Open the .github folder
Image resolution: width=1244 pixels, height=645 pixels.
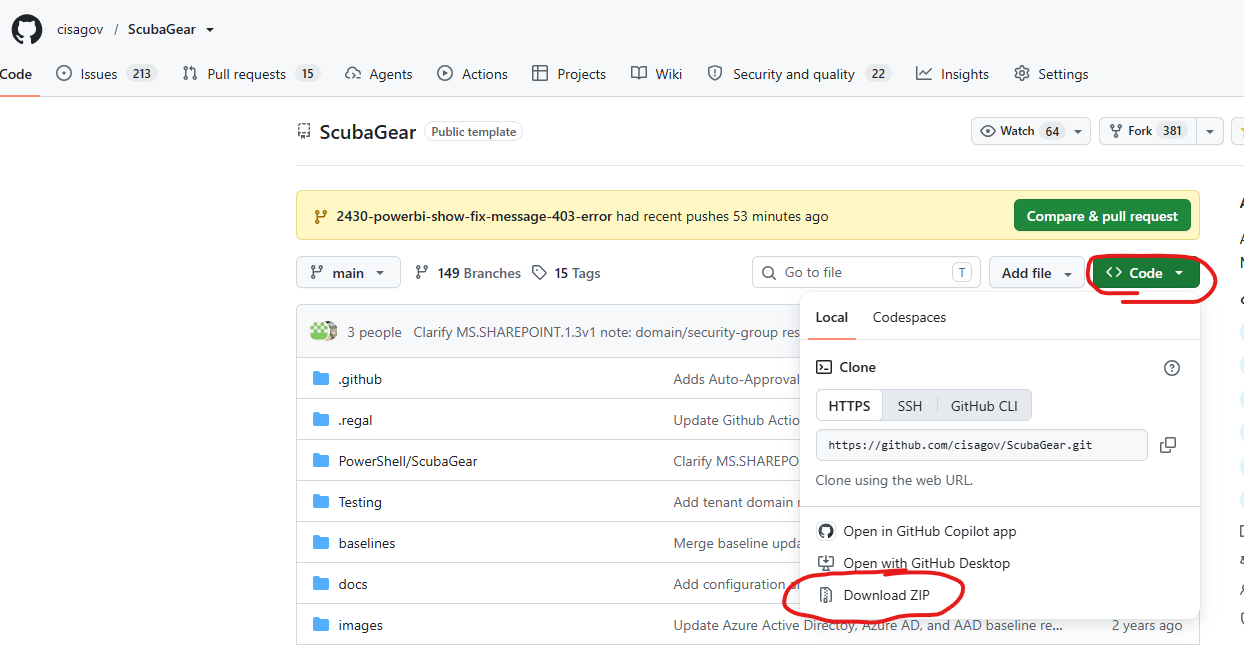tap(360, 379)
